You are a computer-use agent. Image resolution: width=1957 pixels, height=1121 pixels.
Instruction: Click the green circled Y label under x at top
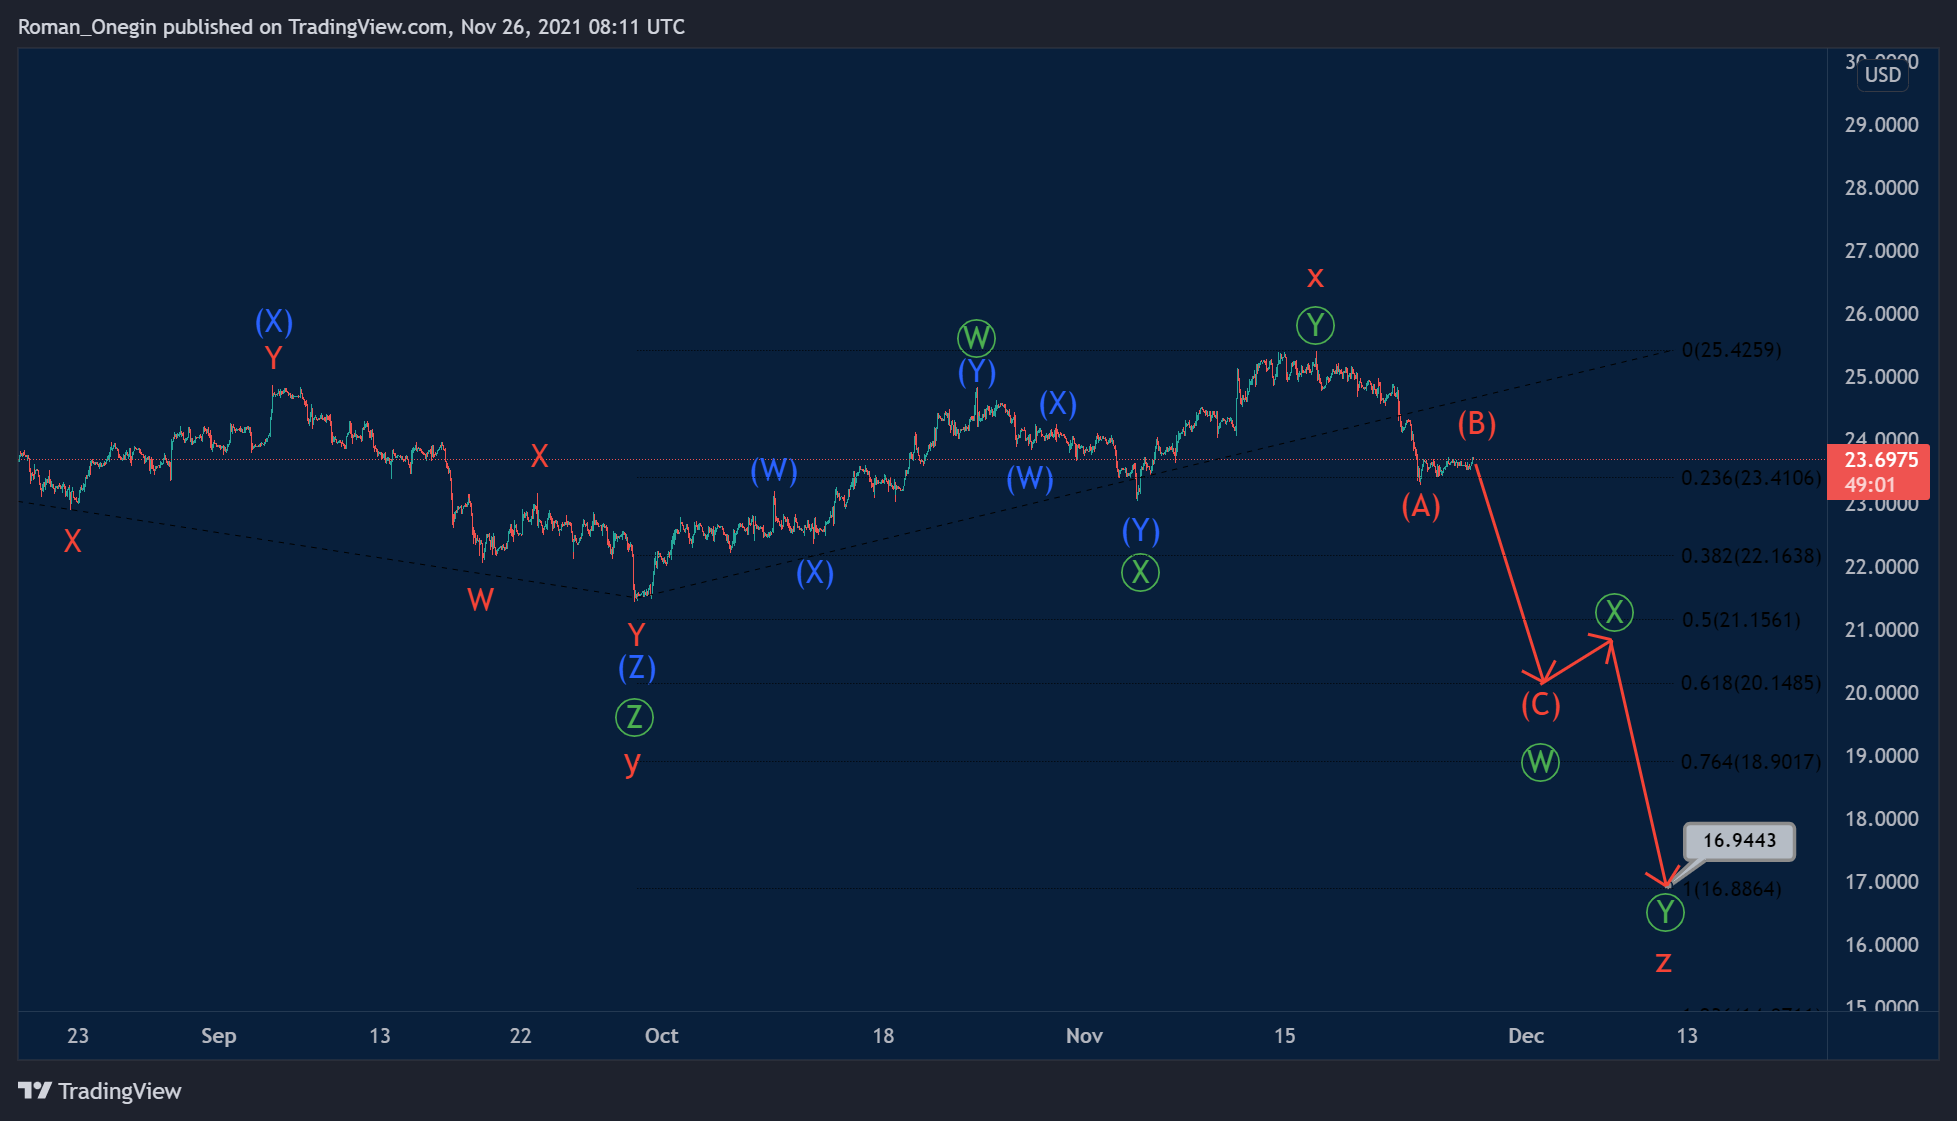click(1315, 325)
